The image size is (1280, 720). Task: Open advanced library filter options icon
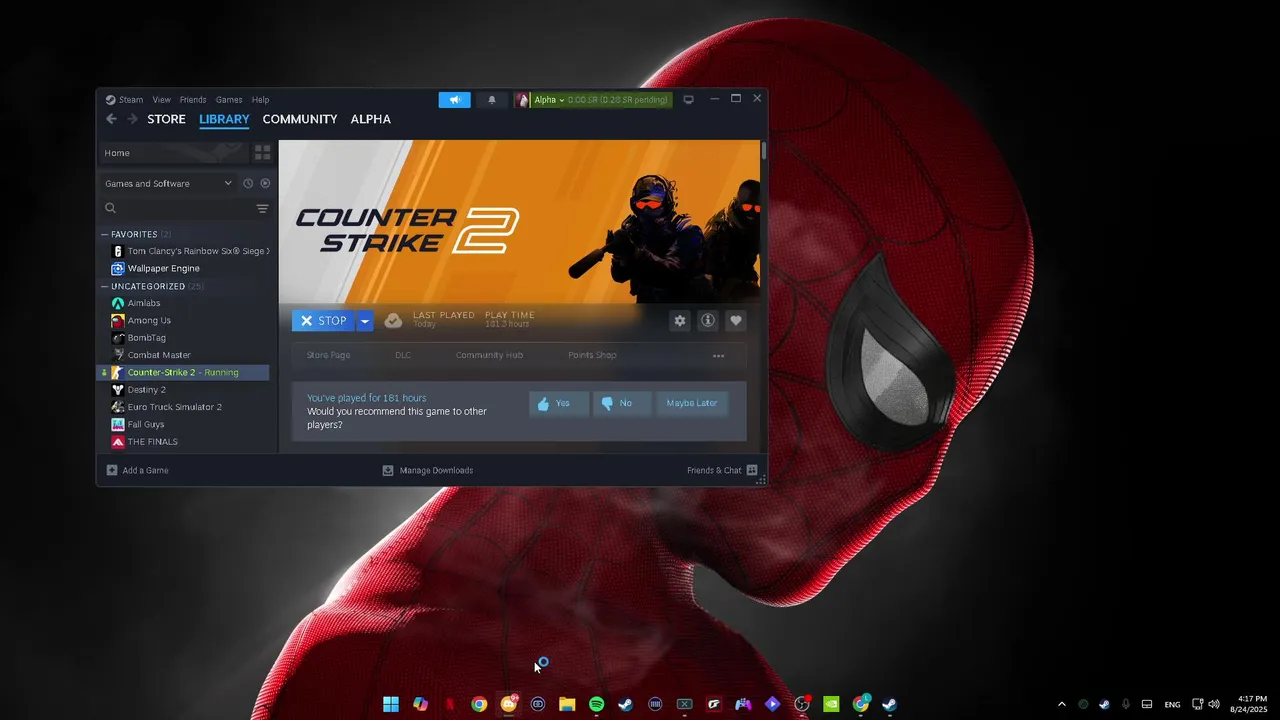coord(262,208)
